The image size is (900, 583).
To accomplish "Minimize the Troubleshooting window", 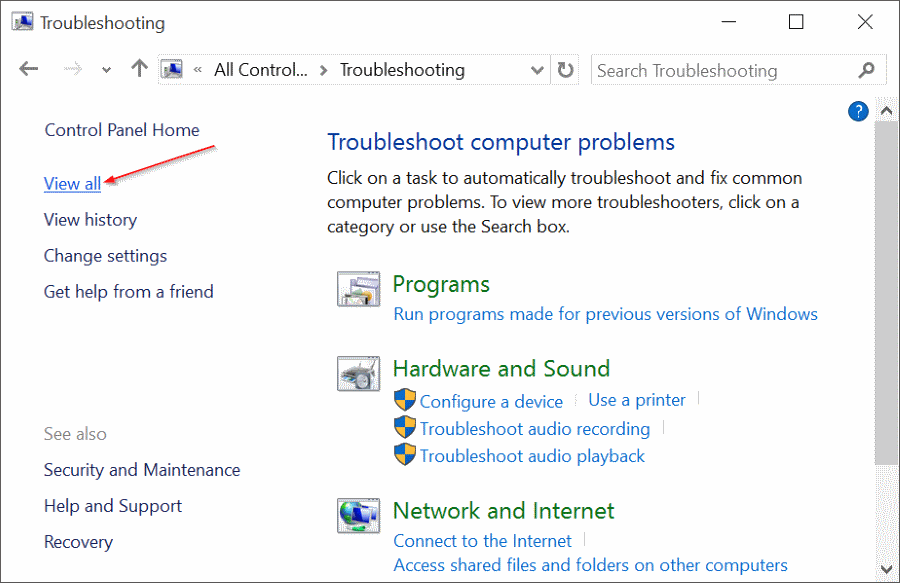I will [729, 22].
